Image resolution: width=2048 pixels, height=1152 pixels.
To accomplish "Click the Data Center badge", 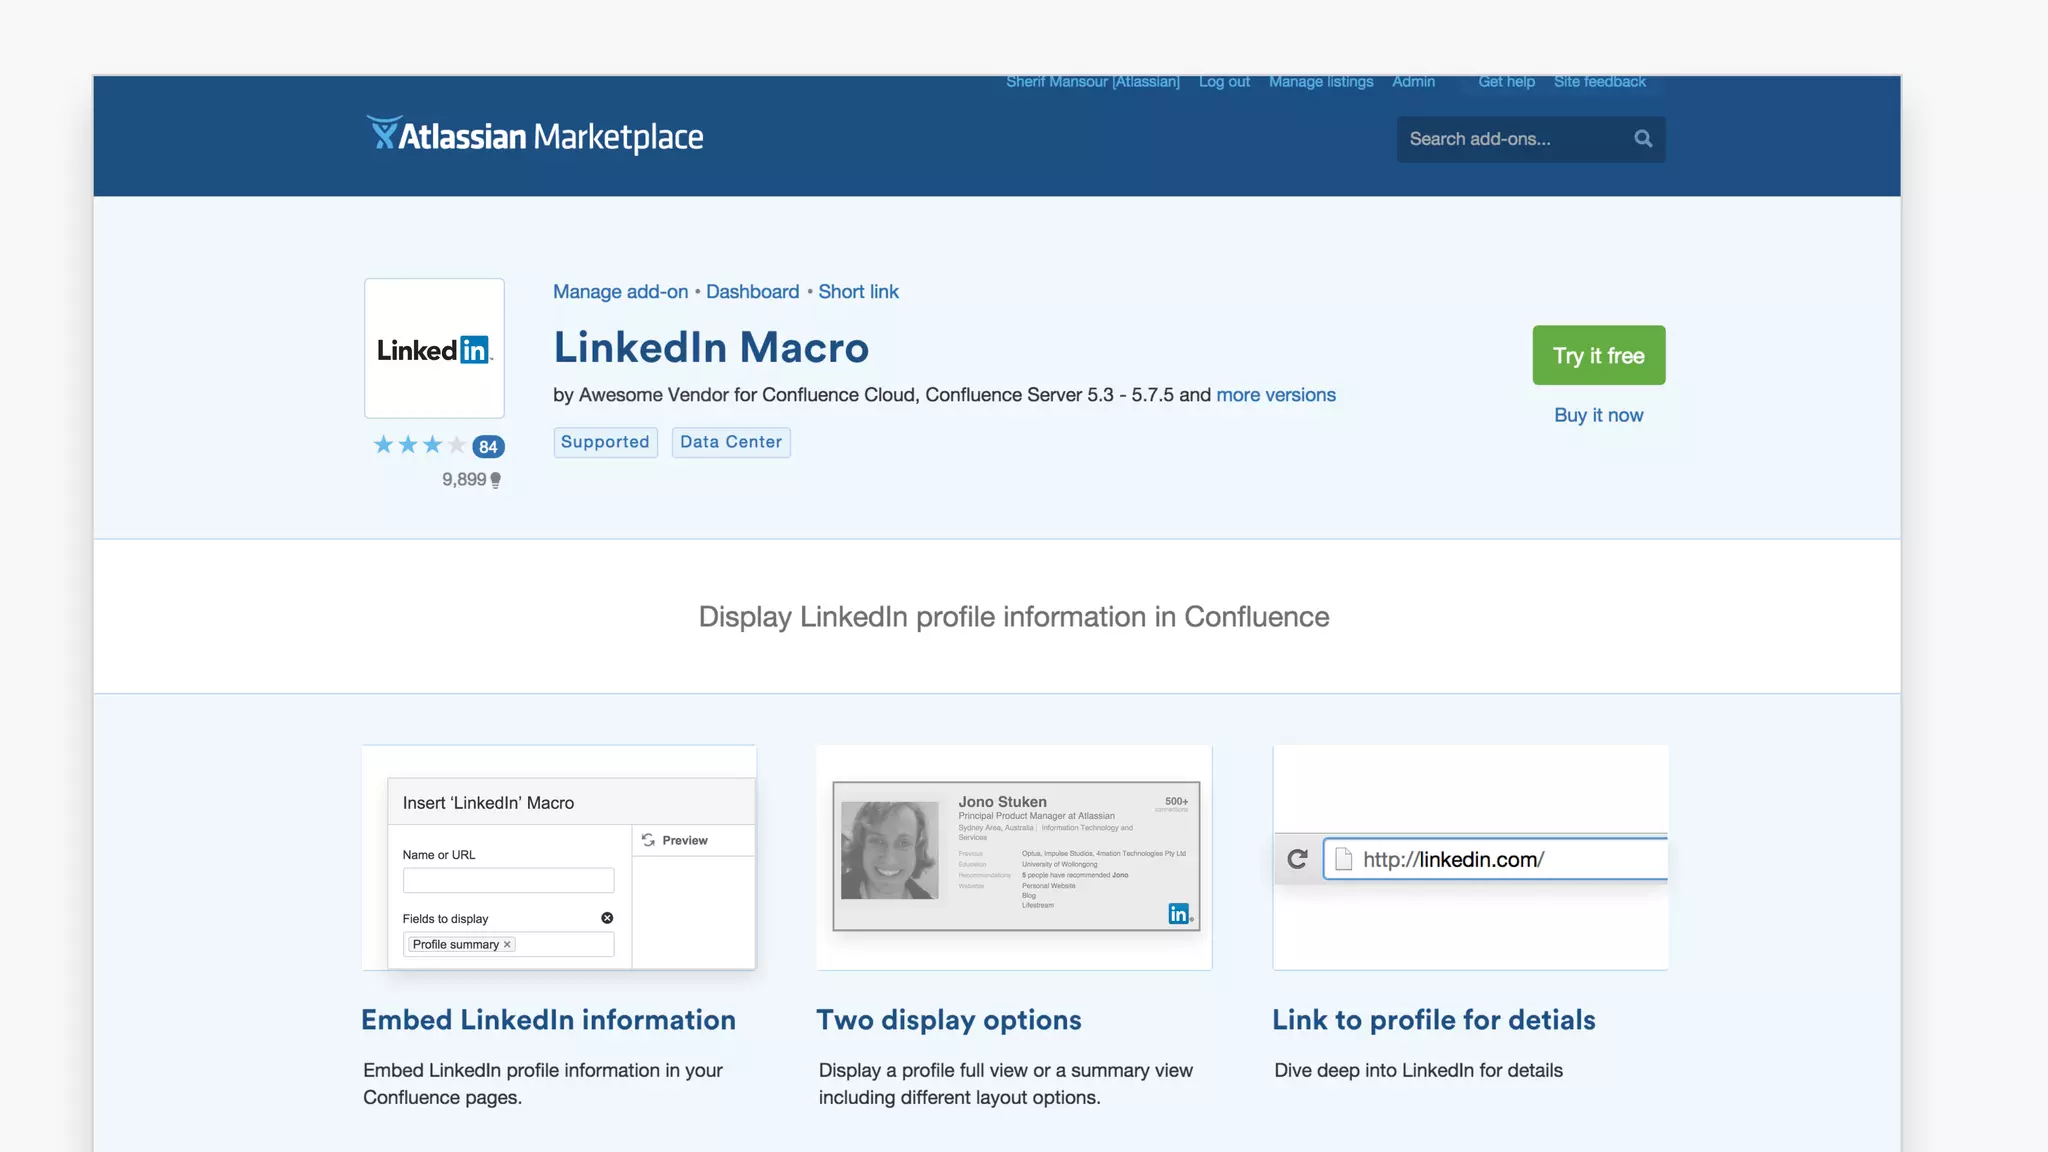I will [731, 442].
